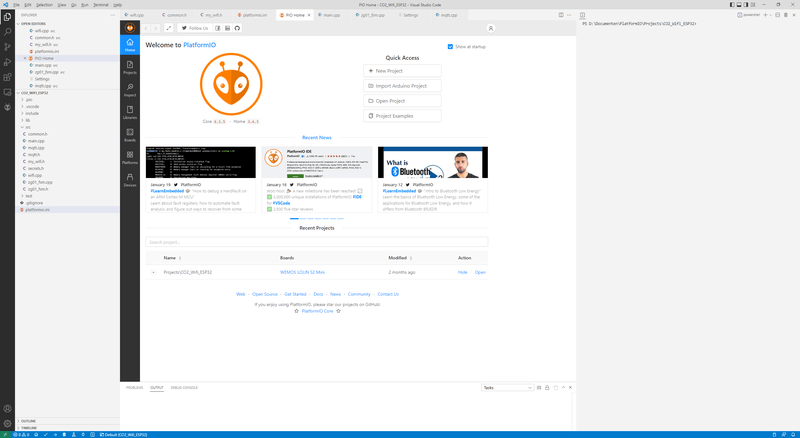Click the Search project input field

coord(316,242)
